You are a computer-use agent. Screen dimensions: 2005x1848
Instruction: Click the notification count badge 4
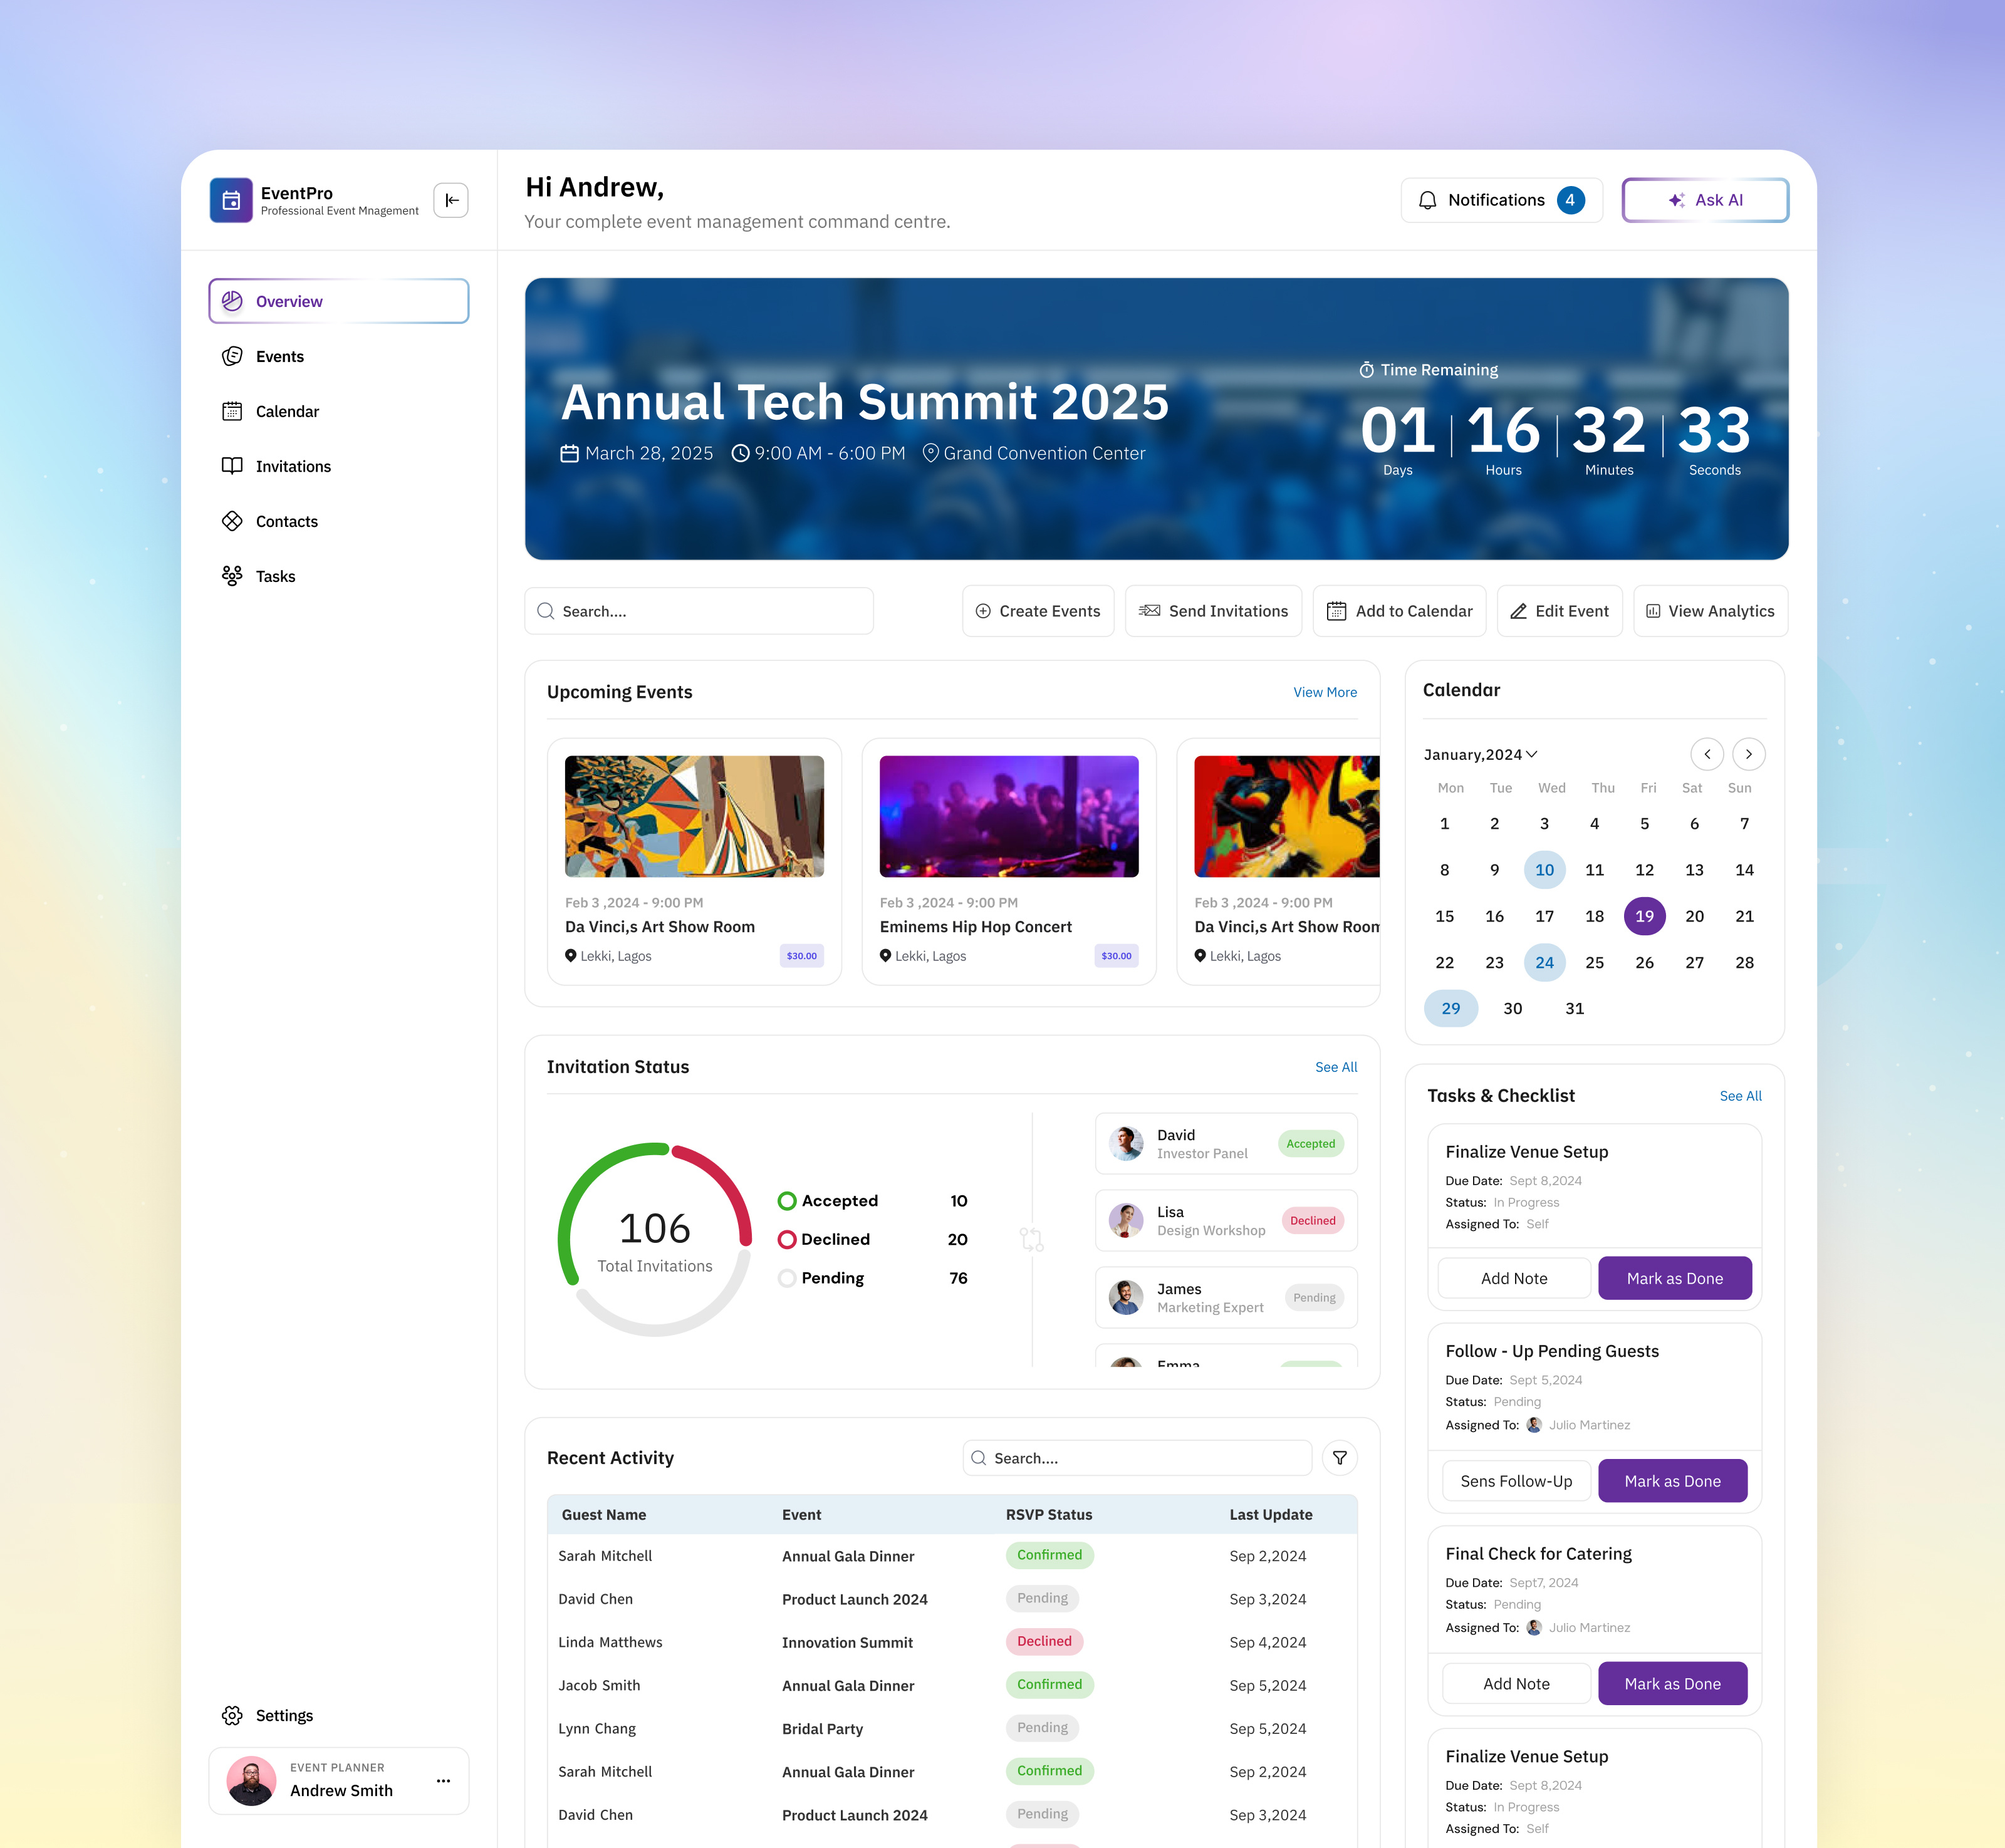tap(1570, 200)
